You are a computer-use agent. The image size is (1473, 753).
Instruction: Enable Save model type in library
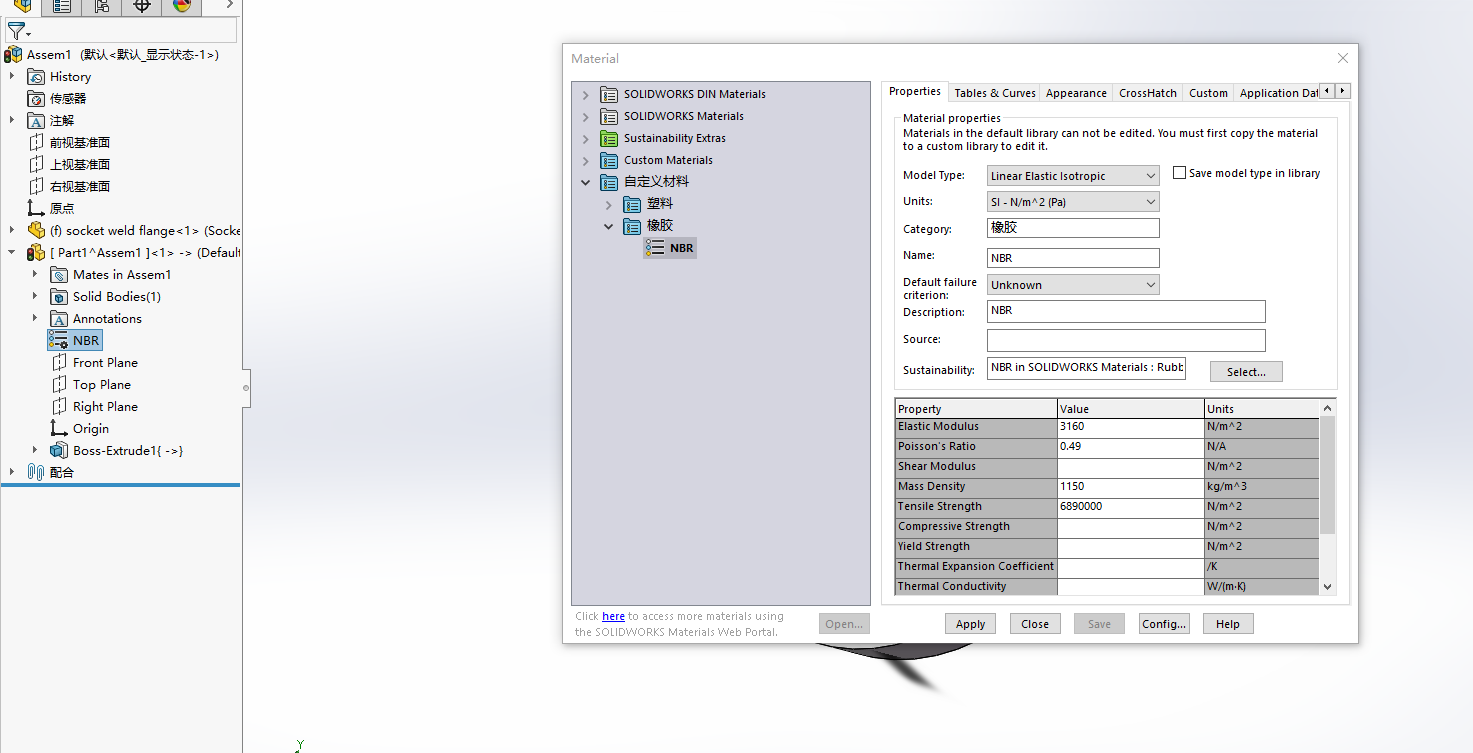coord(1179,173)
